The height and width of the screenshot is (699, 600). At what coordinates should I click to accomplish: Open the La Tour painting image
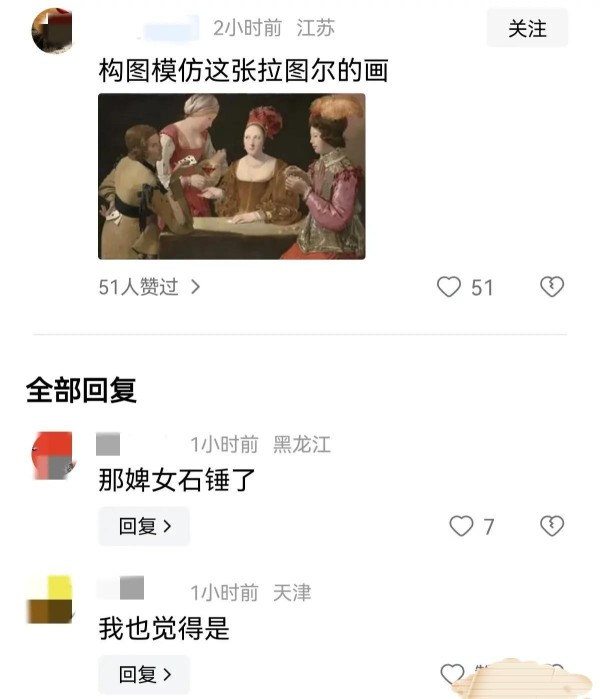[x=231, y=176]
